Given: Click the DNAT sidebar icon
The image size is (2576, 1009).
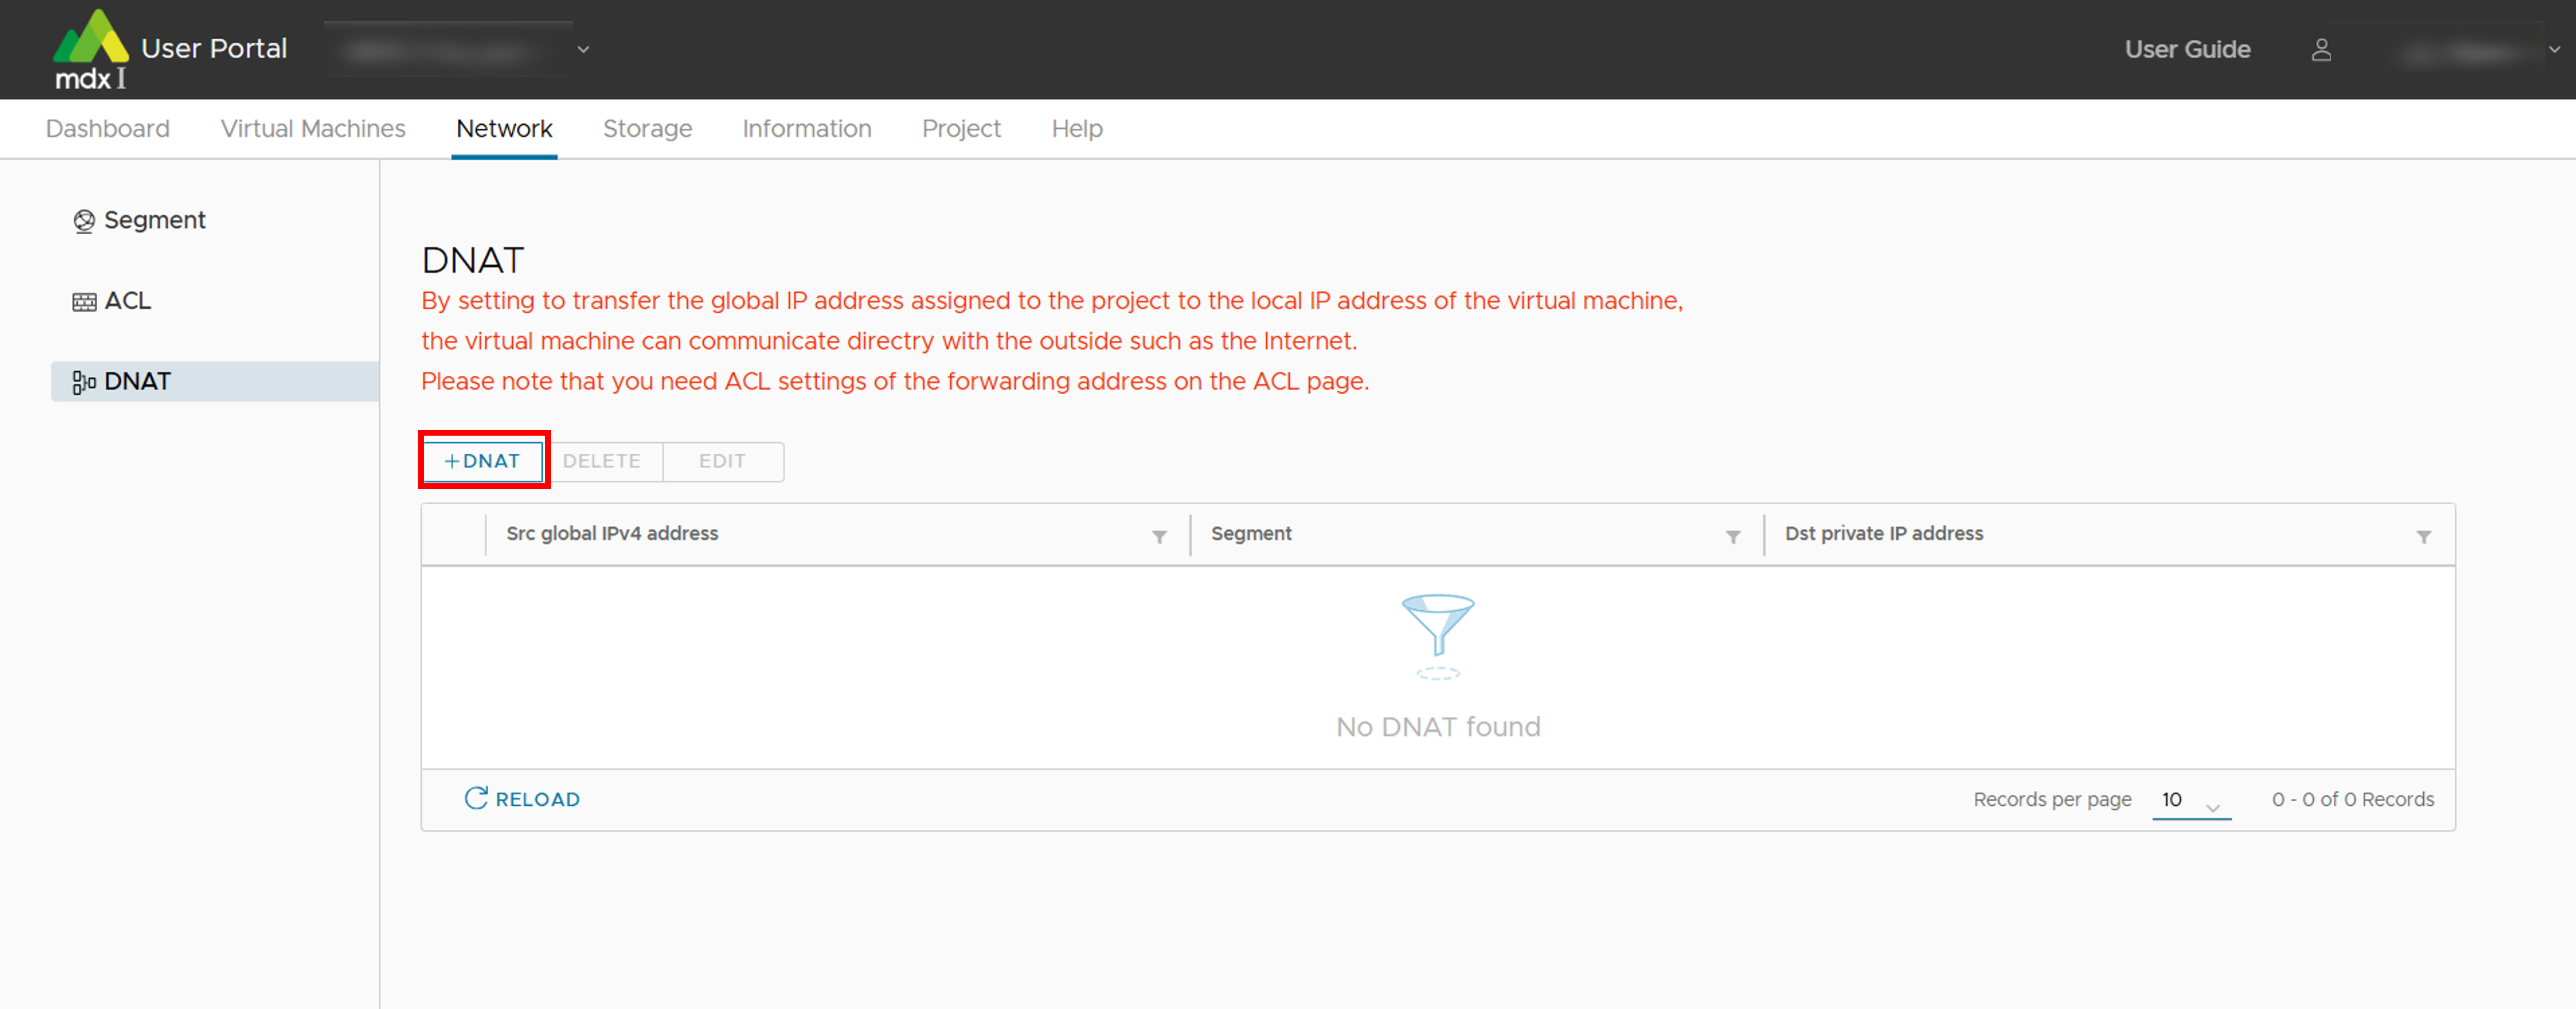Looking at the screenshot, I should [x=84, y=382].
